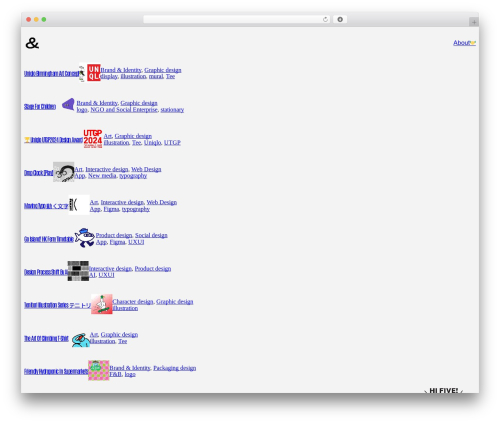Image resolution: width=500 pixels, height=423 pixels.
Task: Open the UTGP tag link
Action: click(x=172, y=142)
